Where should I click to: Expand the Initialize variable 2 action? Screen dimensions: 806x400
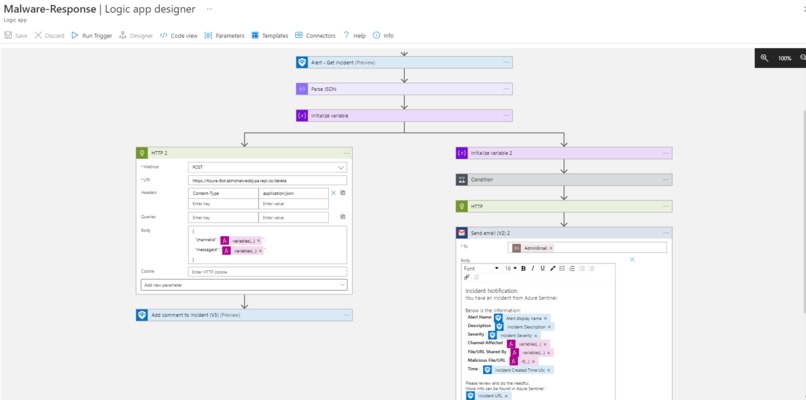pos(564,153)
